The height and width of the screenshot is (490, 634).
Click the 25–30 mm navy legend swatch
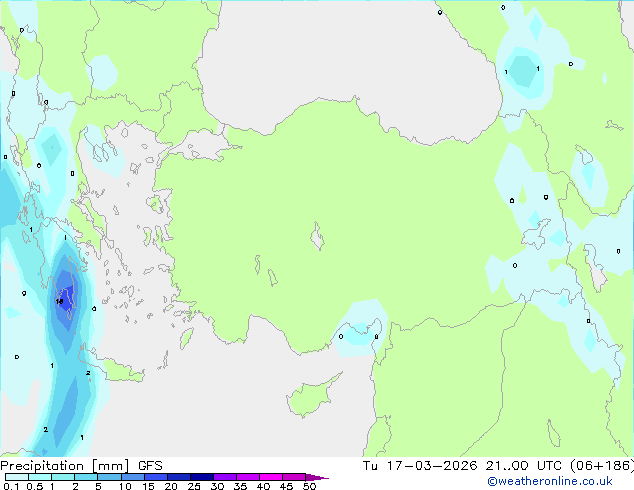[x=202, y=477]
